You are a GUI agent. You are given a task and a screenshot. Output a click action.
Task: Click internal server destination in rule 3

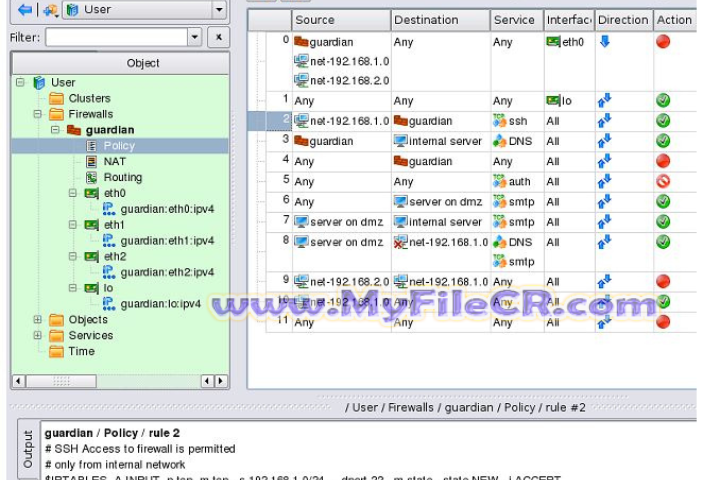(438, 141)
